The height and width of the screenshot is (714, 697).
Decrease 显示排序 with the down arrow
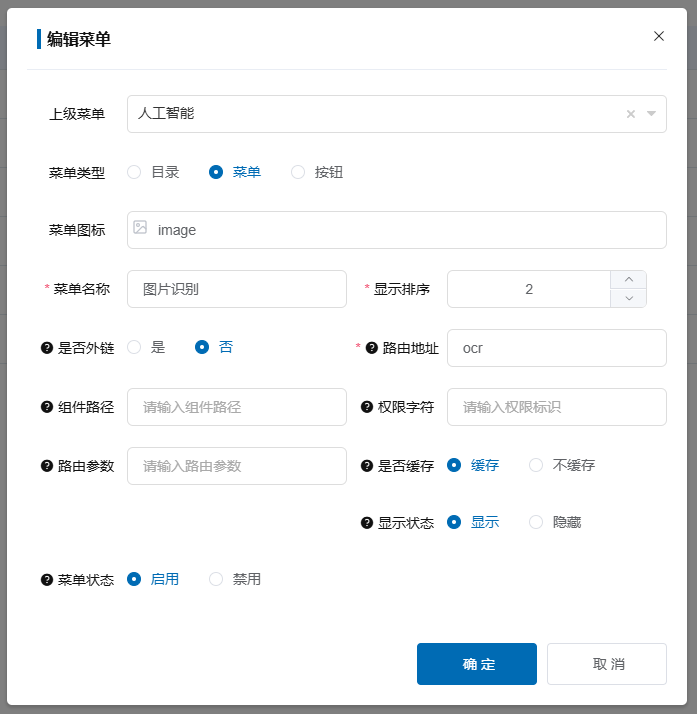click(x=629, y=298)
